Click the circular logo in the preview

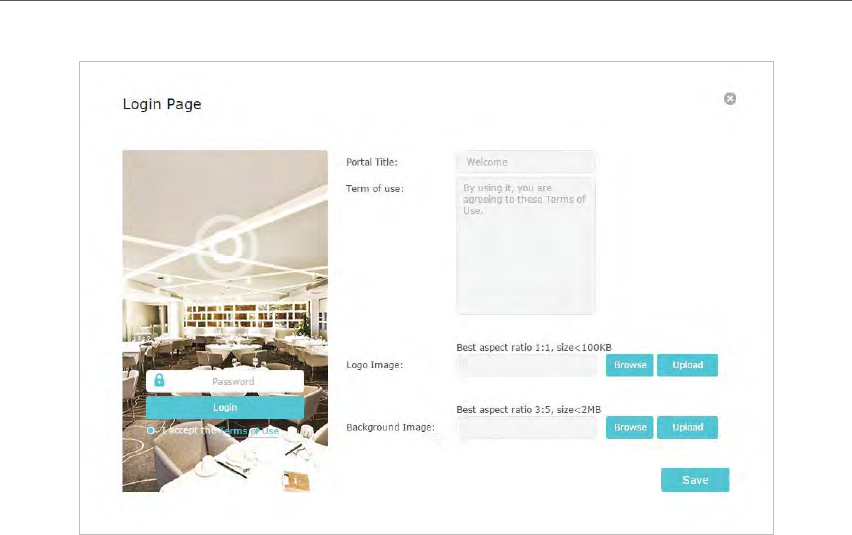[225, 246]
